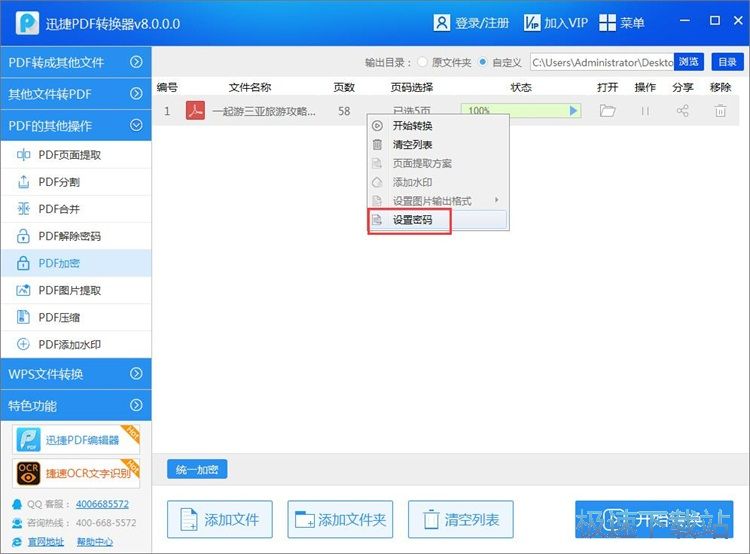The width and height of the screenshot is (750, 554).
Task: Click the output directory path field
Action: tap(602, 62)
